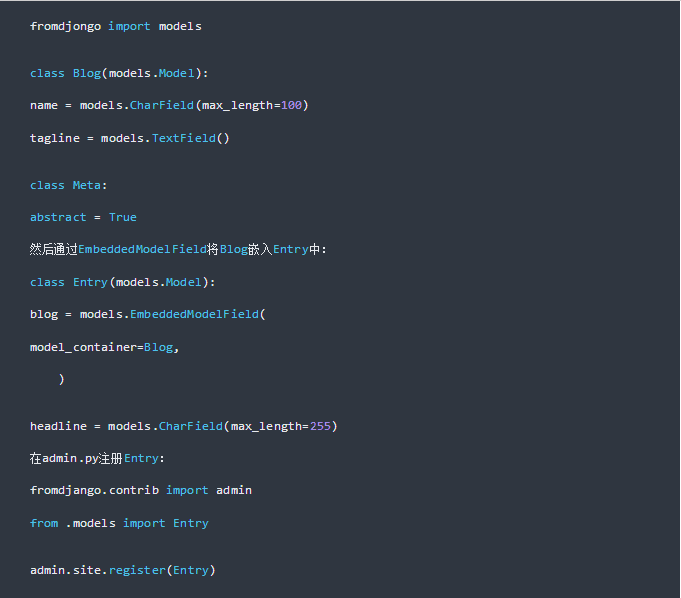Click the 'name = models.CharField(max_length=100)' line
The height and width of the screenshot is (598, 681).
point(169,106)
